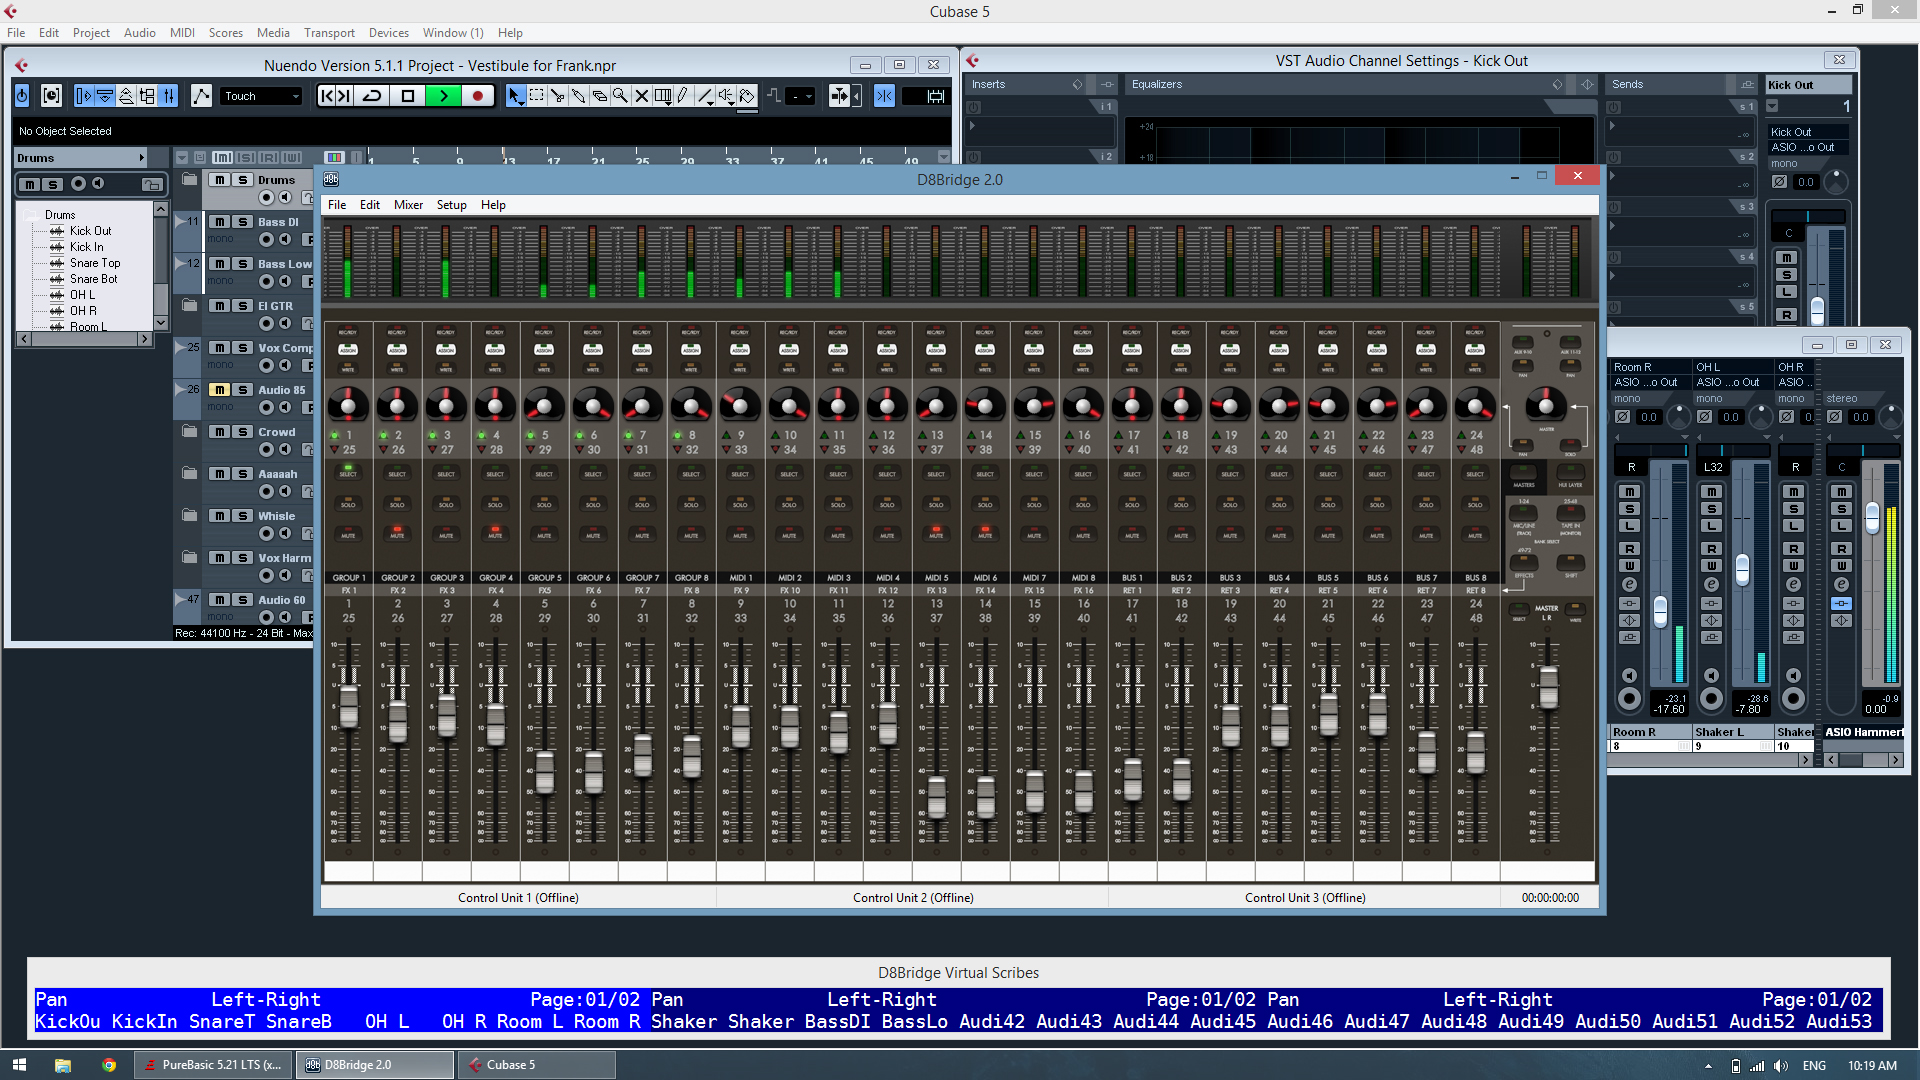Click the Show Inspector toolbar icon
1920x1080 pixels.
pyautogui.click(x=84, y=96)
